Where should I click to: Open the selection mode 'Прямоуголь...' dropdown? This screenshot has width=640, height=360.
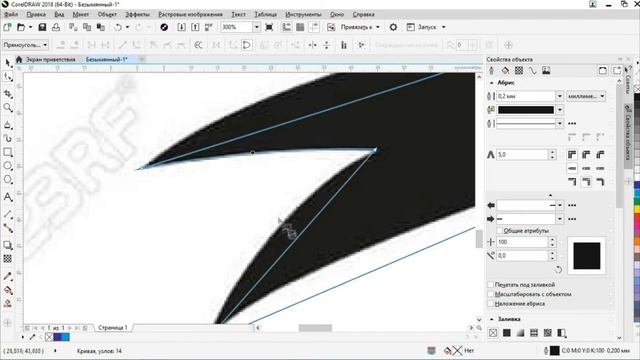(25, 45)
